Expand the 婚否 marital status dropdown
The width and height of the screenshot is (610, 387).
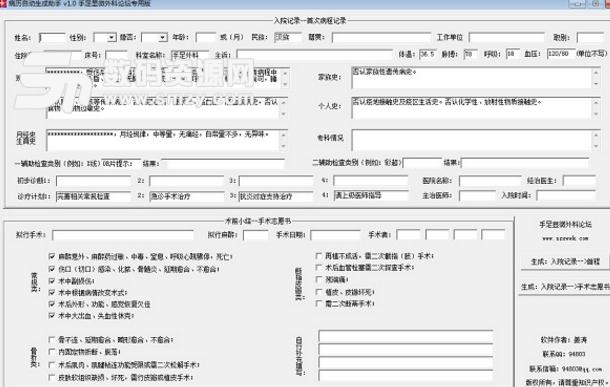coord(163,37)
